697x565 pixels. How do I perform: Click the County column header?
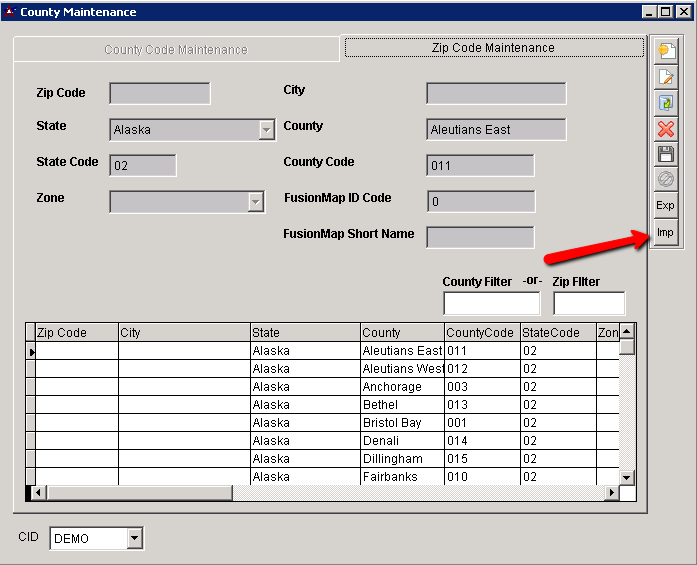(x=402, y=333)
